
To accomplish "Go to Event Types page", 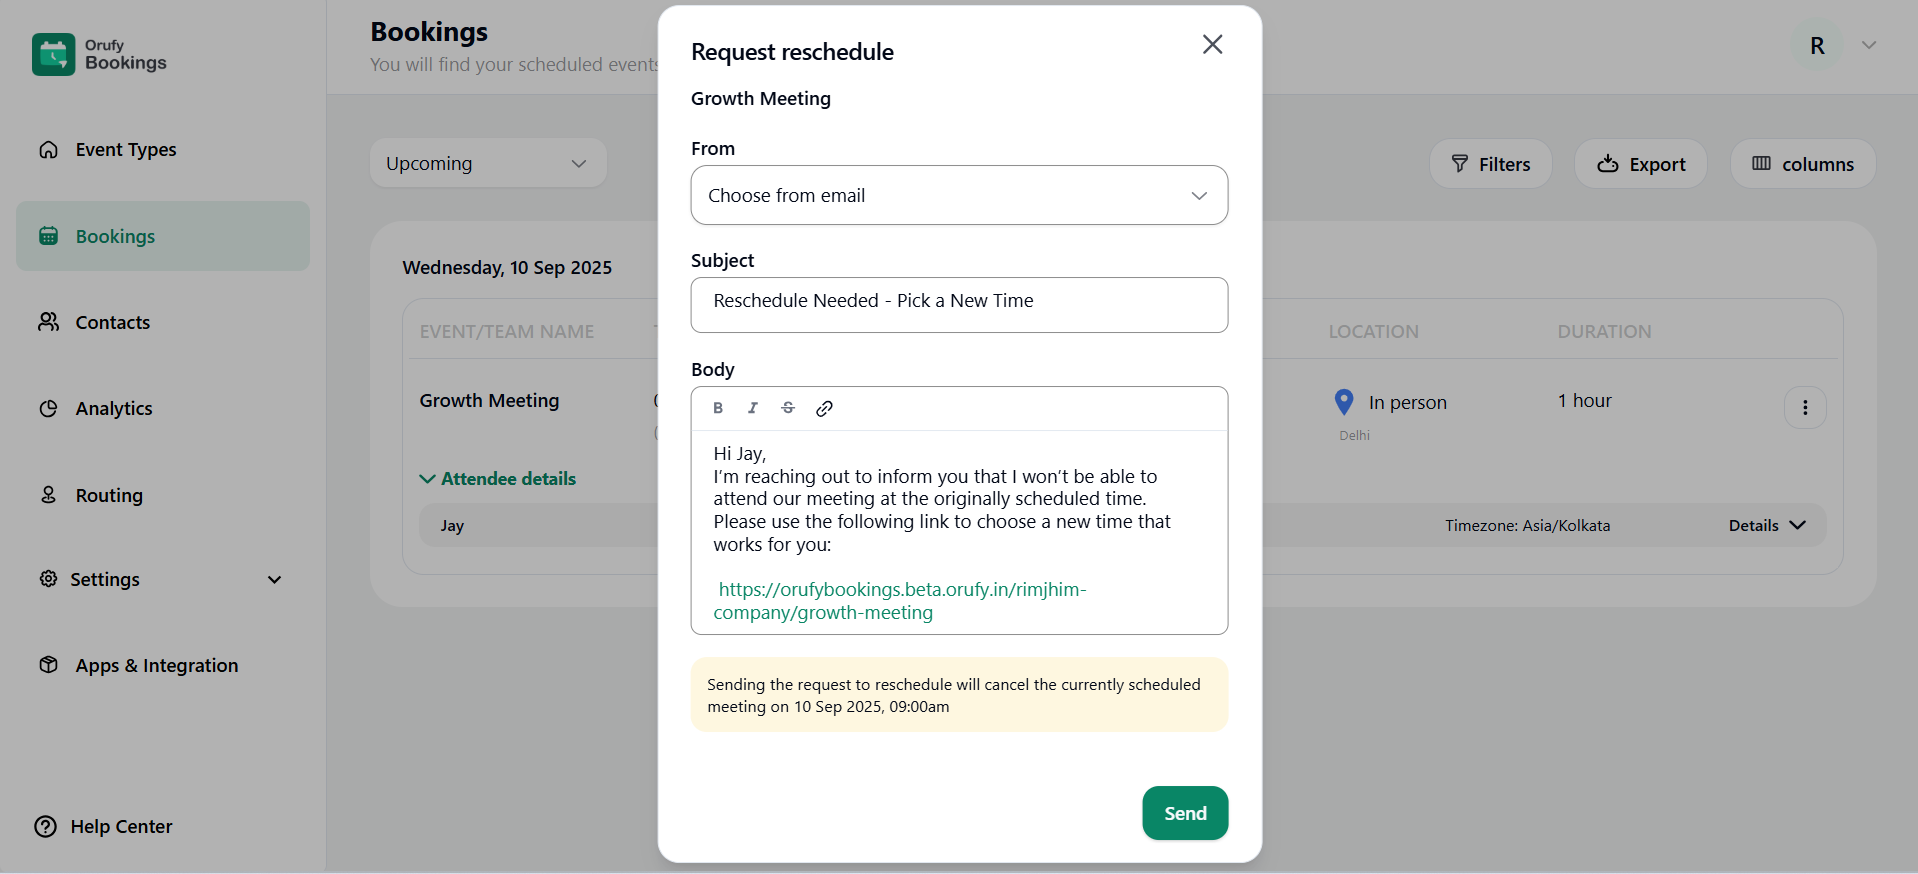I will [125, 150].
